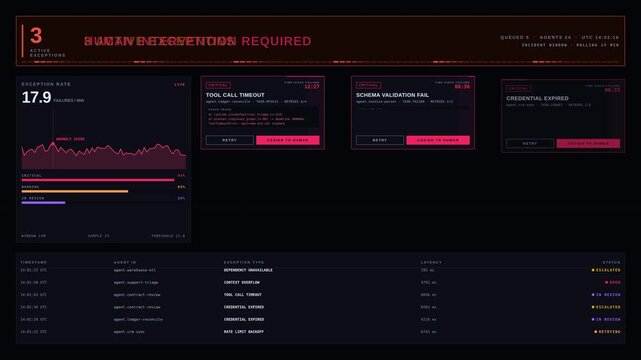Image resolution: width=641 pixels, height=360 pixels.
Task: Click the Exception Rate panel heading
Action: (46, 84)
